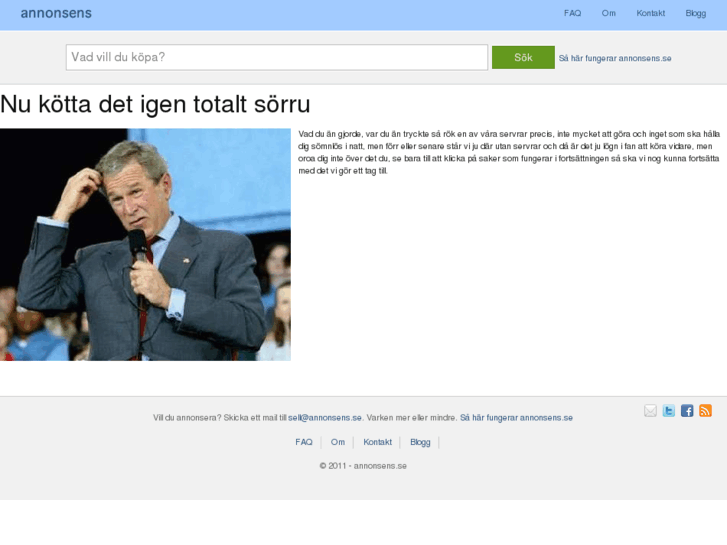Open the Blogg link in the footer

click(420, 442)
